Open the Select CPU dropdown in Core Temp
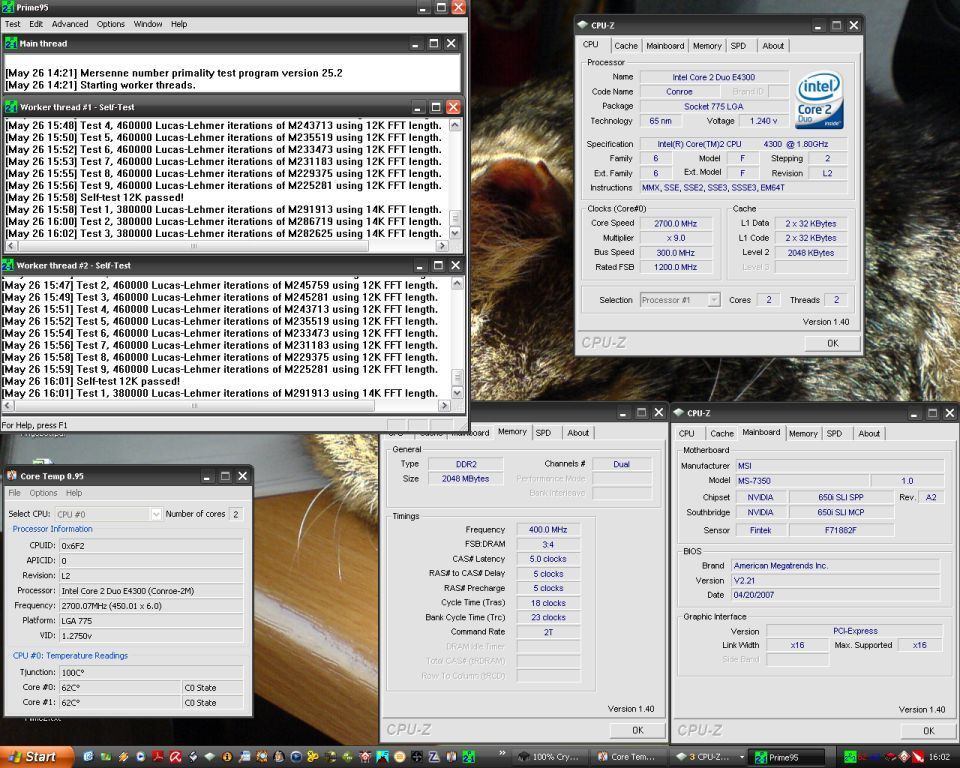Image resolution: width=960 pixels, height=768 pixels. tap(156, 514)
